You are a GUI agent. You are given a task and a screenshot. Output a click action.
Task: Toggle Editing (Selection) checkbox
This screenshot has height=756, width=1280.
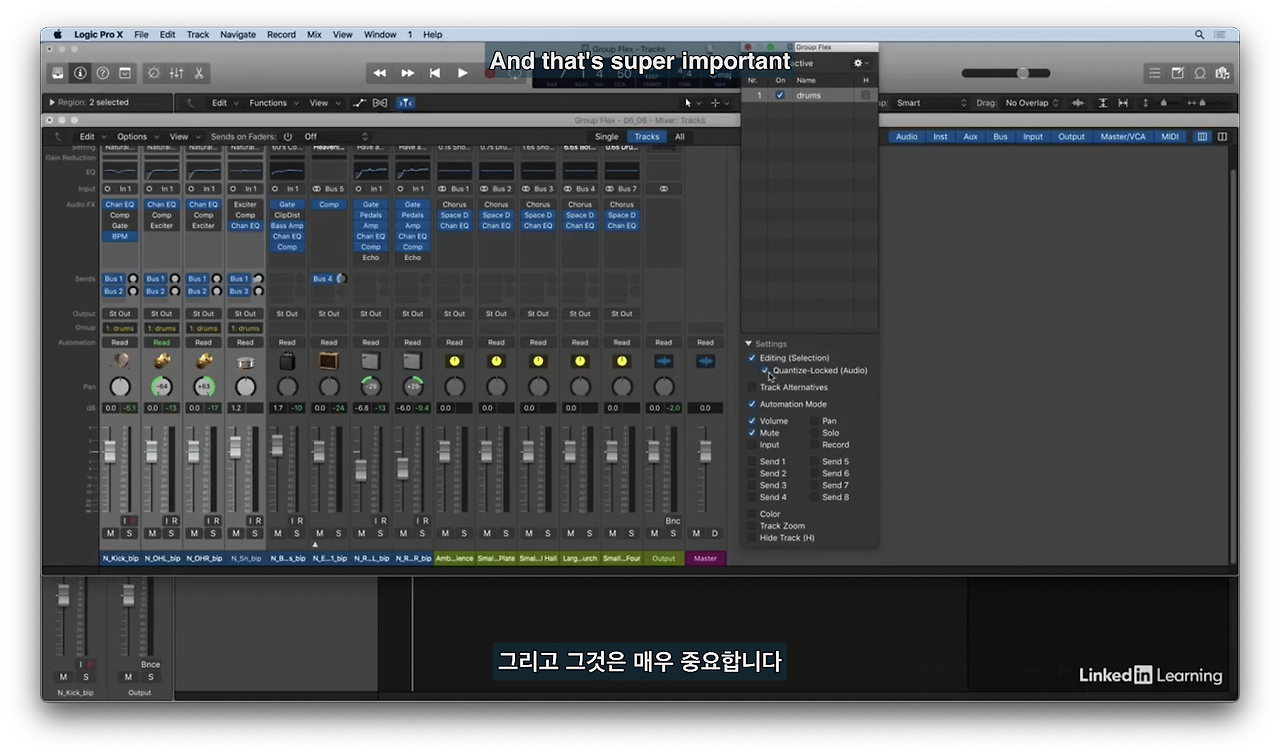[752, 358]
